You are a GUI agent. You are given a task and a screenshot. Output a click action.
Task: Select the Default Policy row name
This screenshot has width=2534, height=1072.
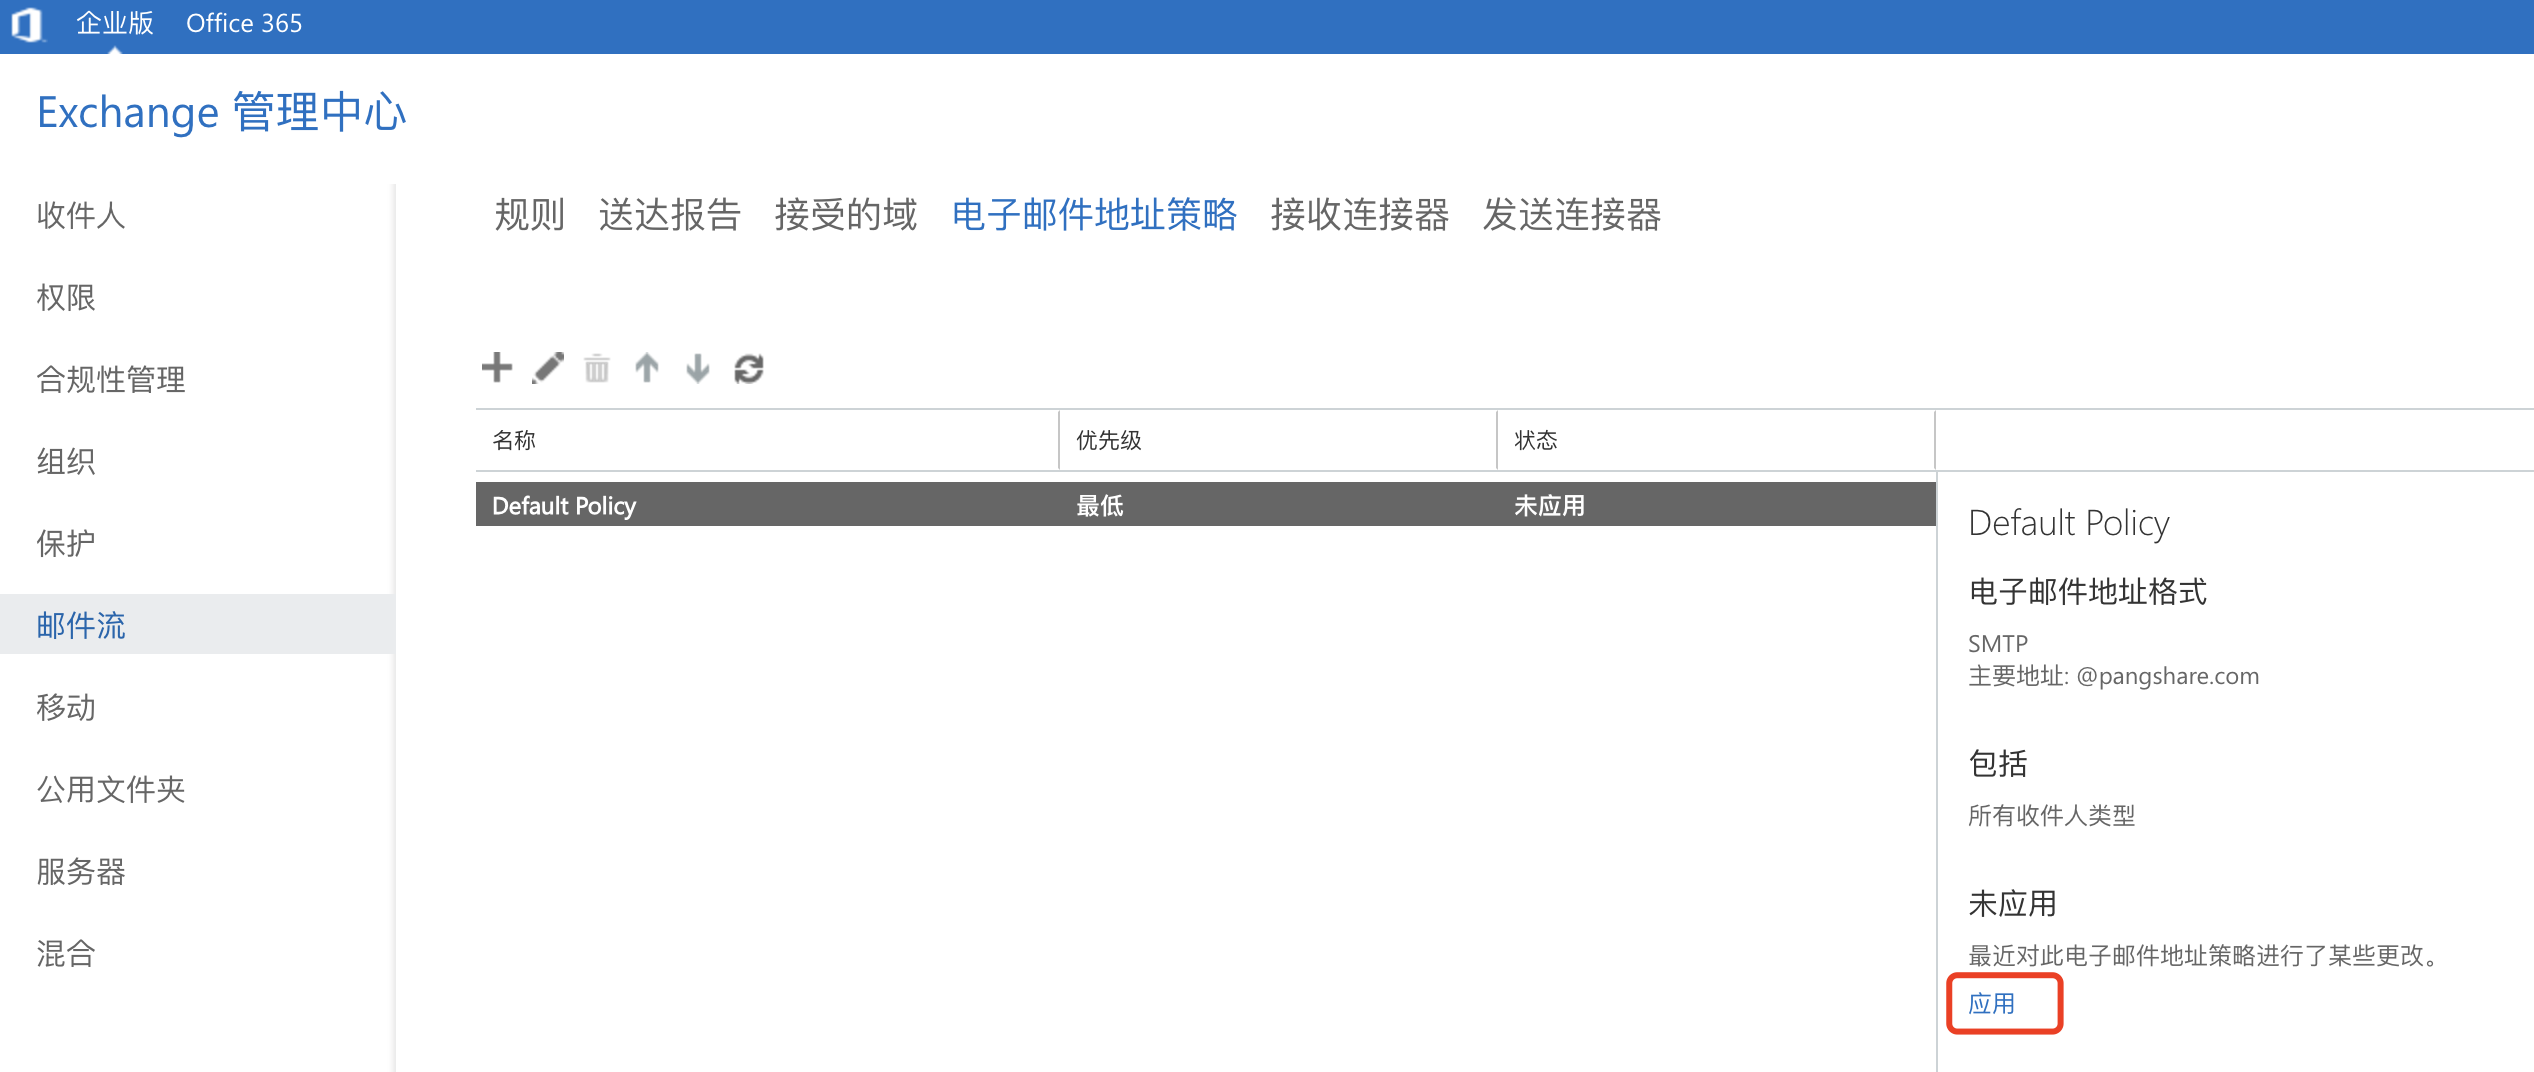(564, 506)
